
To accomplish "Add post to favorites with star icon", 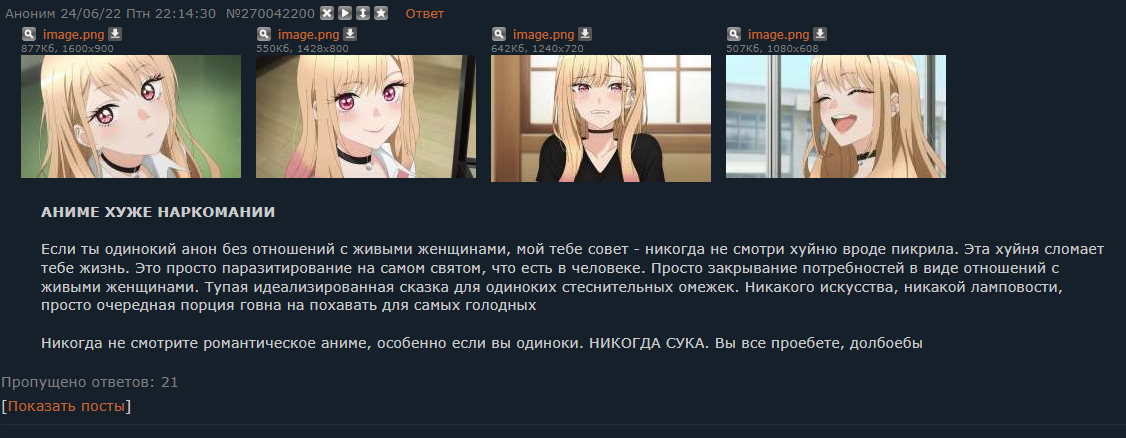I will pyautogui.click(x=381, y=13).
